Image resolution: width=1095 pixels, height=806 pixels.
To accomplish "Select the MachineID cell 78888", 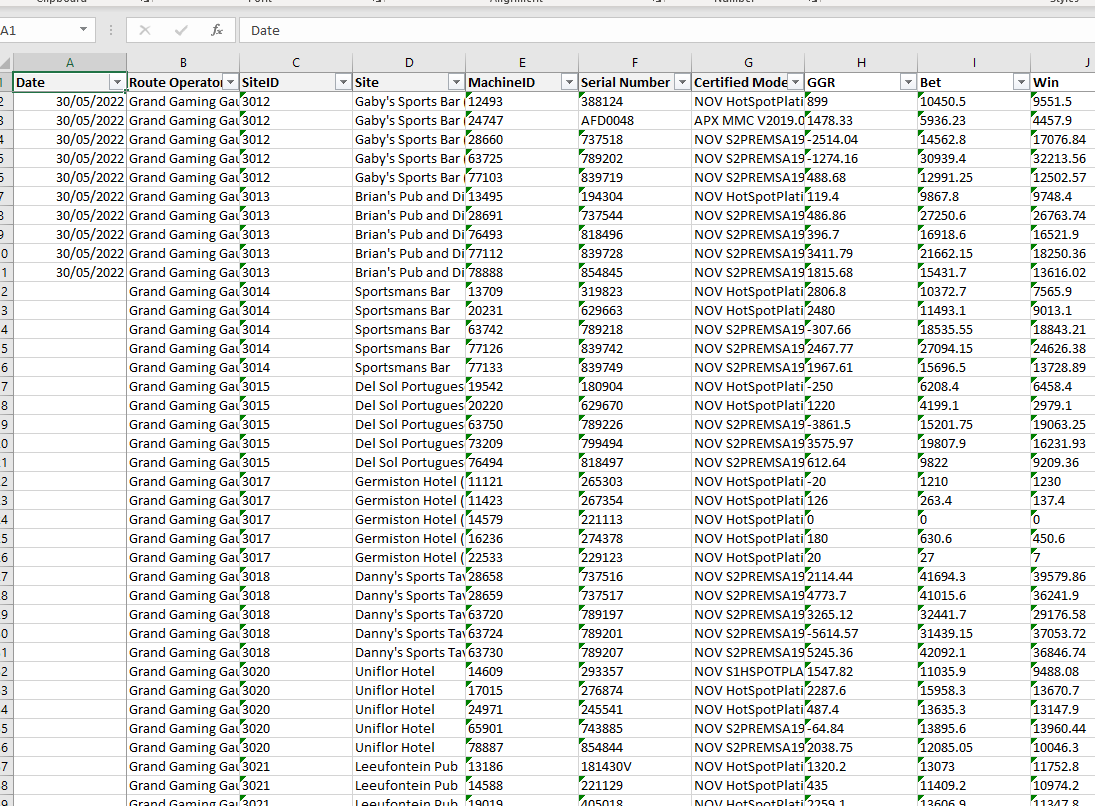I will 522,272.
